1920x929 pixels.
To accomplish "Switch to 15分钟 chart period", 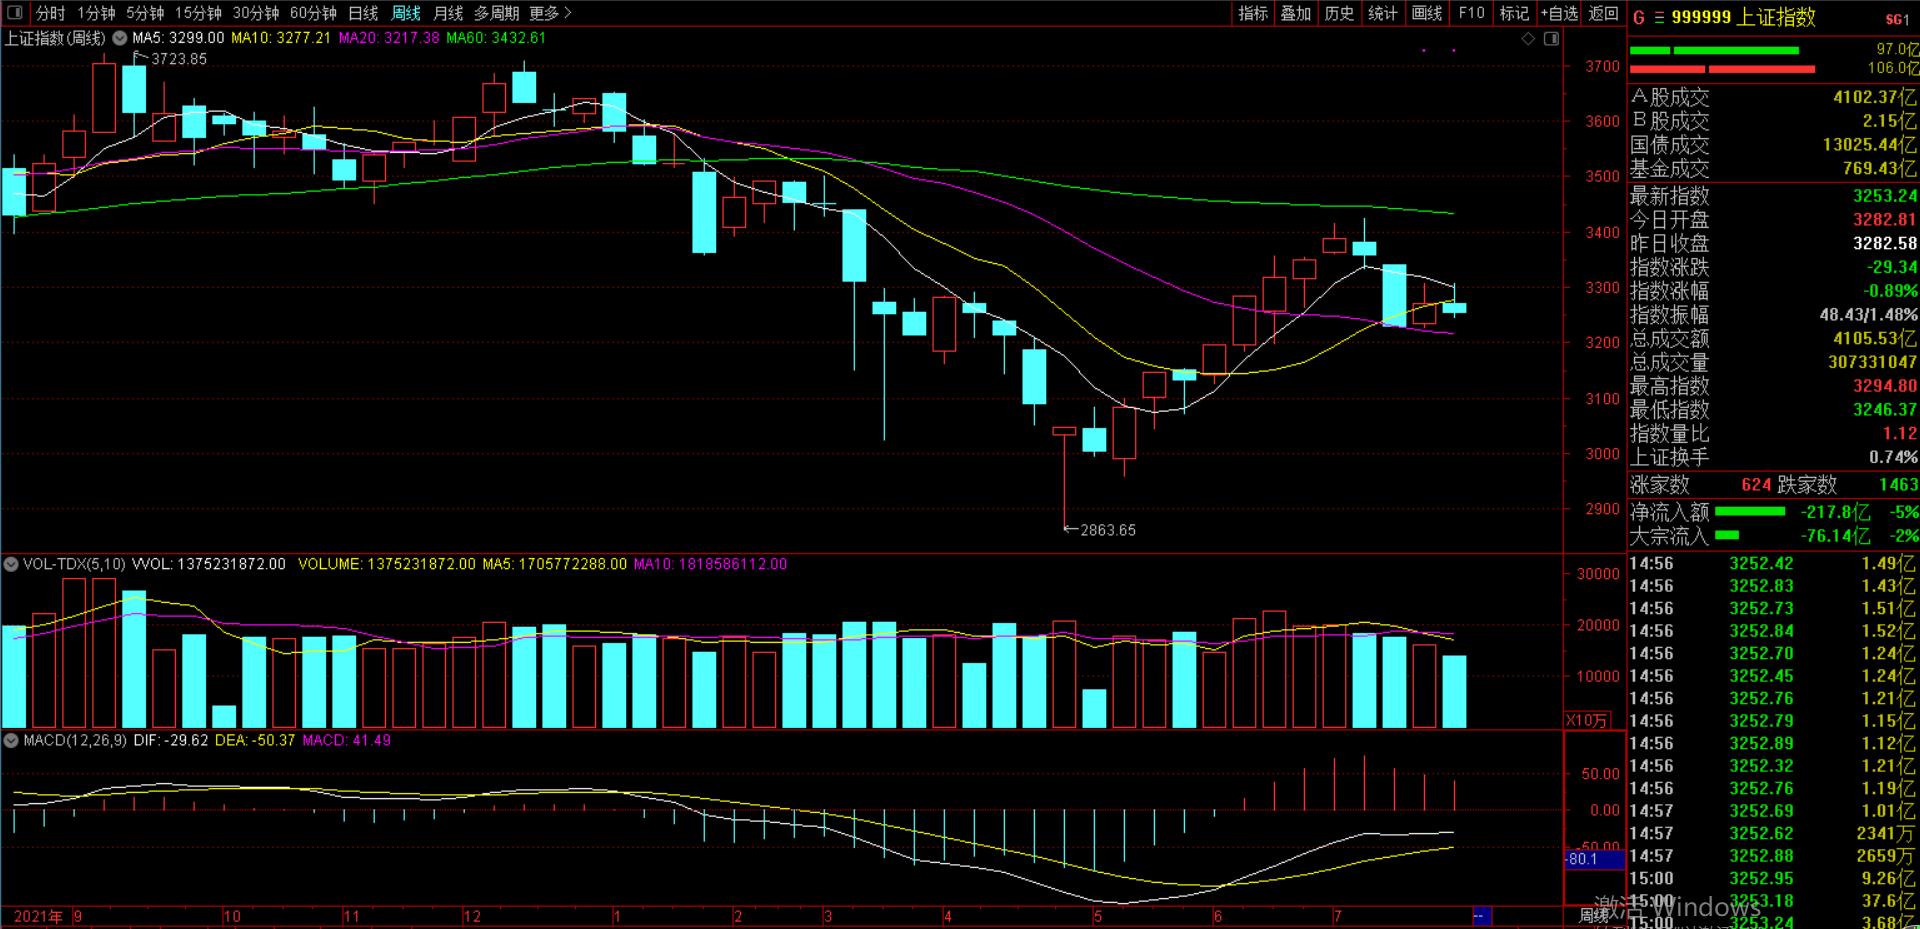I will [198, 13].
